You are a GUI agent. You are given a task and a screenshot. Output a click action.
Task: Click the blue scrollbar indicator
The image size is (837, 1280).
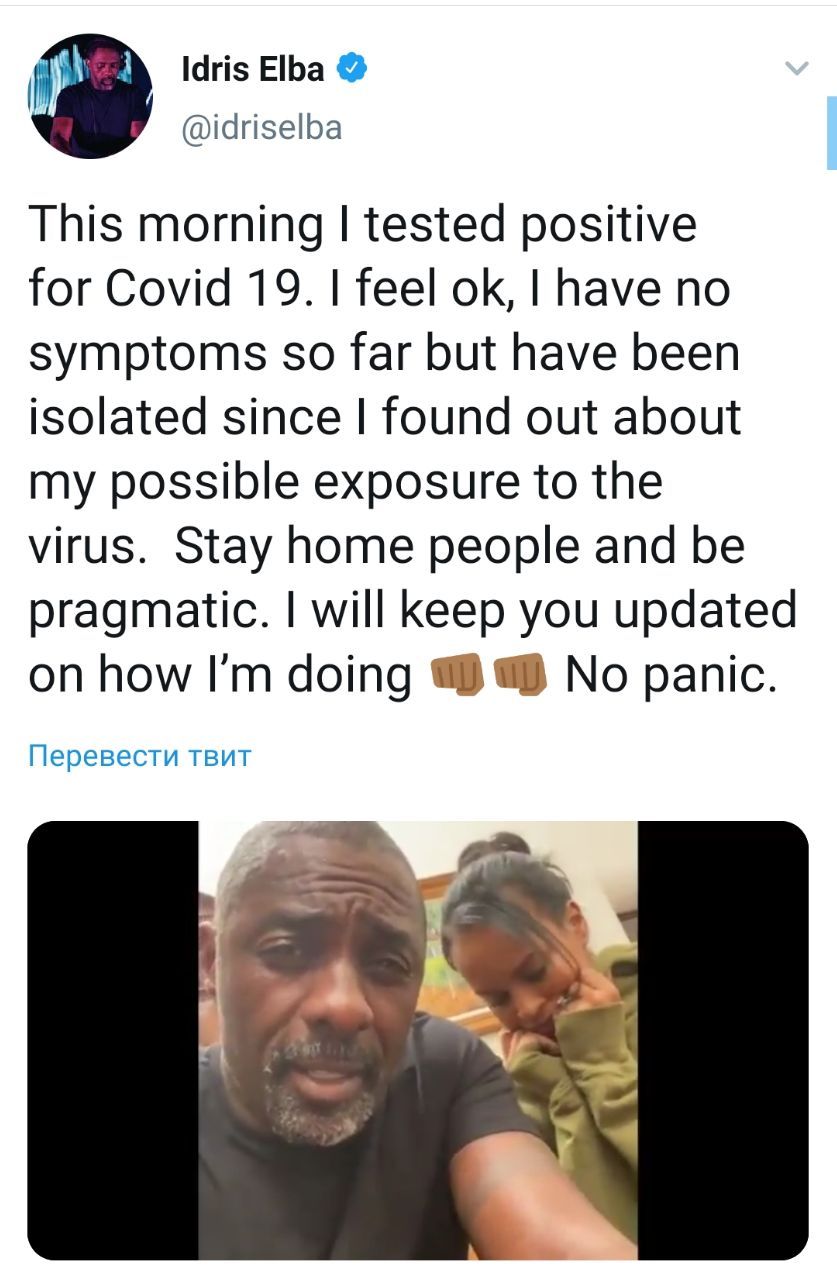click(x=831, y=131)
